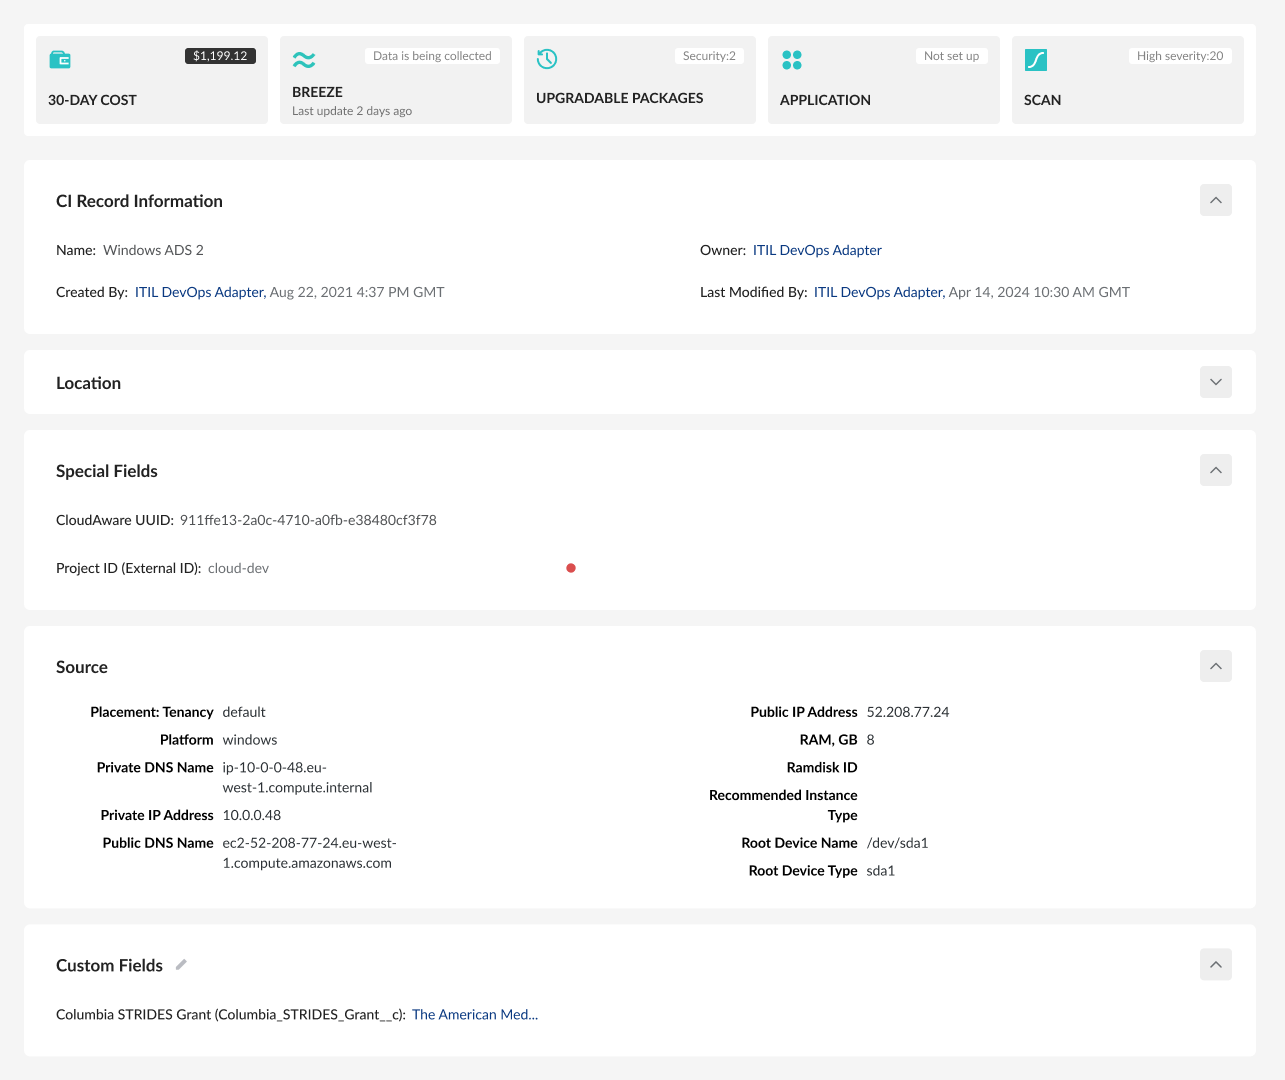Open the SCAN card
This screenshot has height=1080, width=1285.
[1128, 80]
